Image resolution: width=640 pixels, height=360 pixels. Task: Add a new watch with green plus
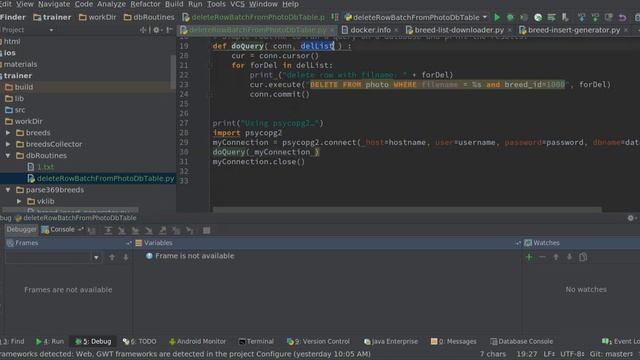pyautogui.click(x=529, y=257)
